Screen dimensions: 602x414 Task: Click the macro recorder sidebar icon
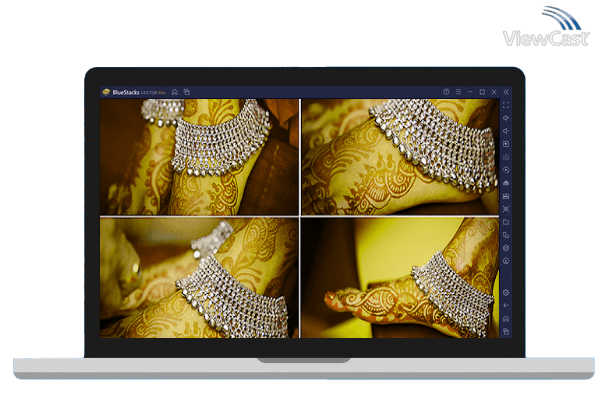506,196
